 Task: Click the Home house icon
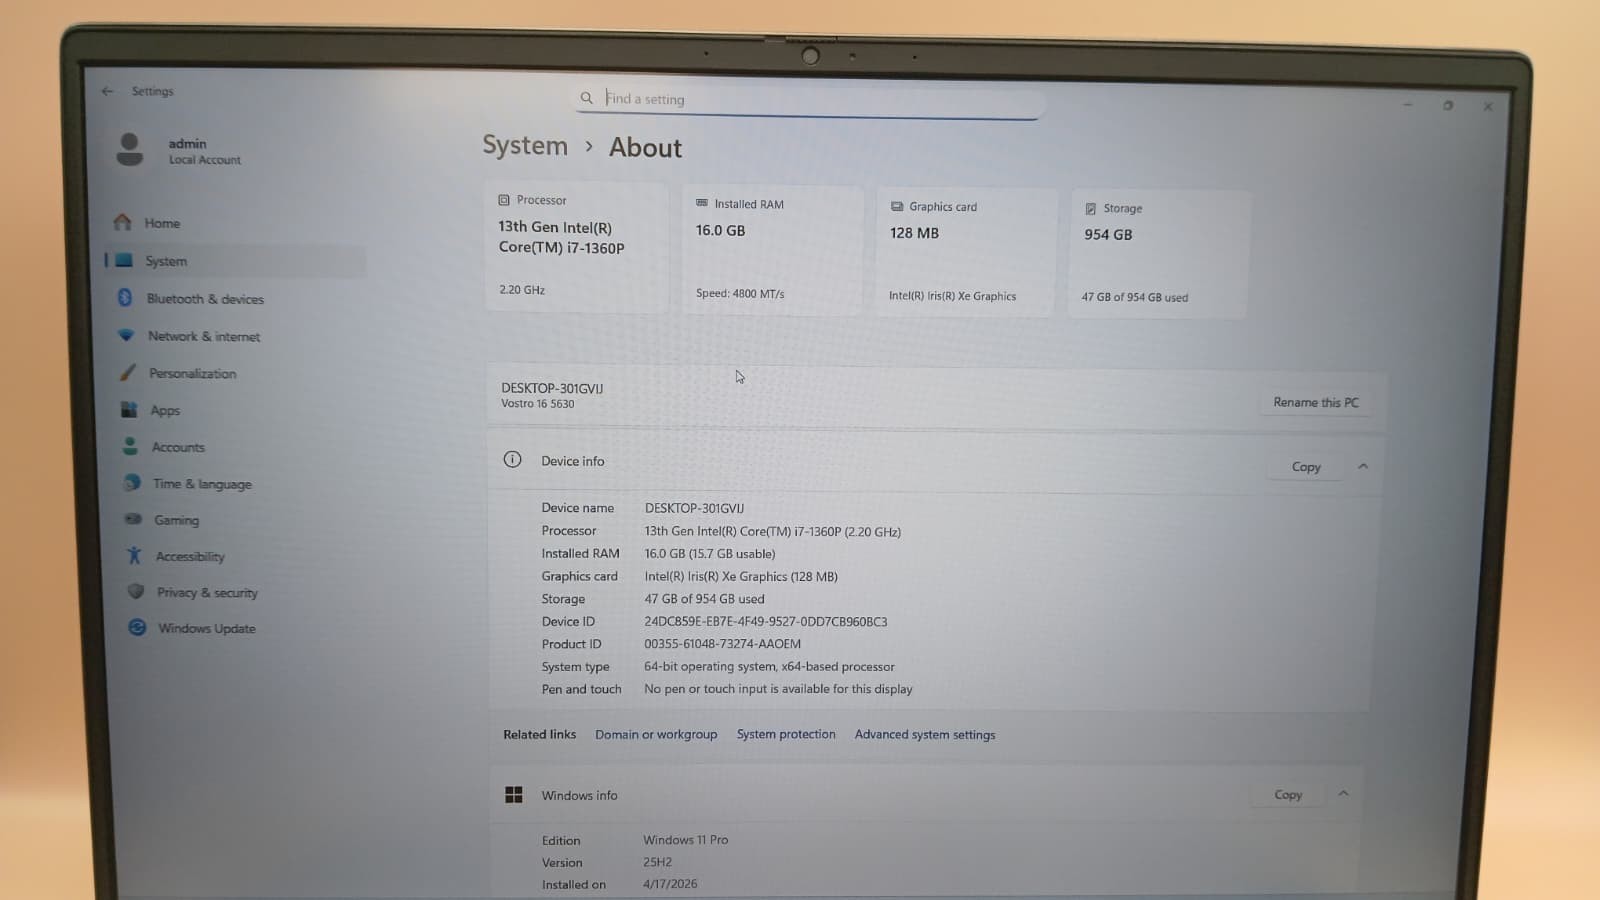tap(122, 222)
